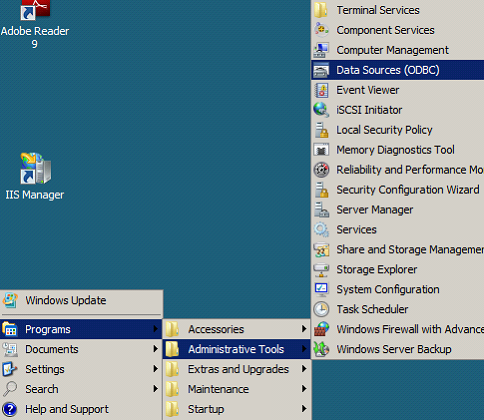
Task: Select the Settings label in Start menu
Action: [45, 369]
